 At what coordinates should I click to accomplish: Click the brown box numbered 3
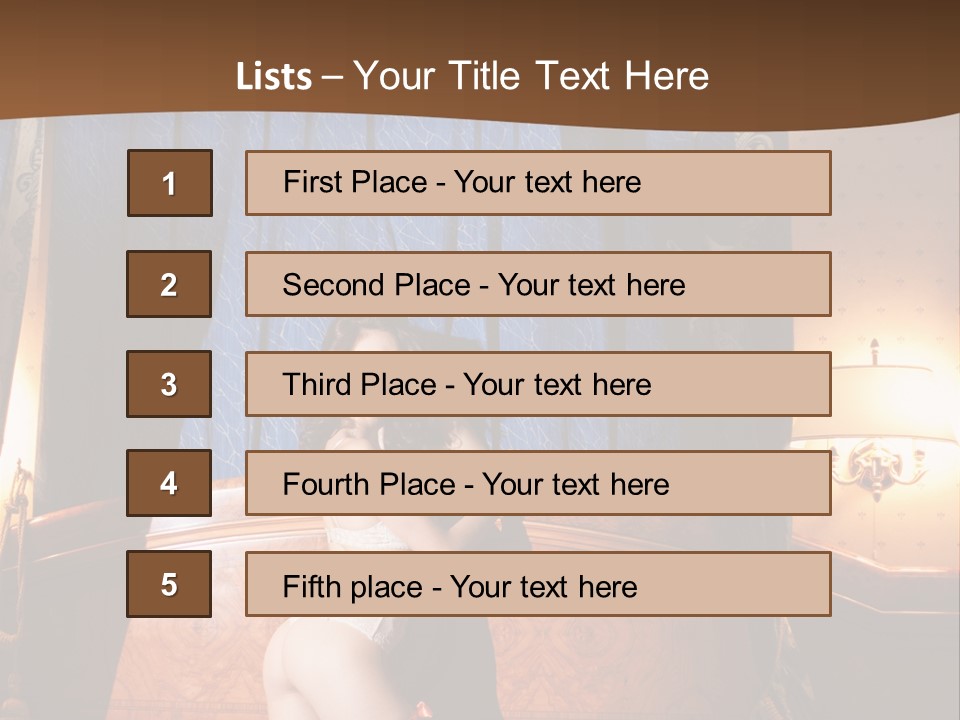pos(169,384)
